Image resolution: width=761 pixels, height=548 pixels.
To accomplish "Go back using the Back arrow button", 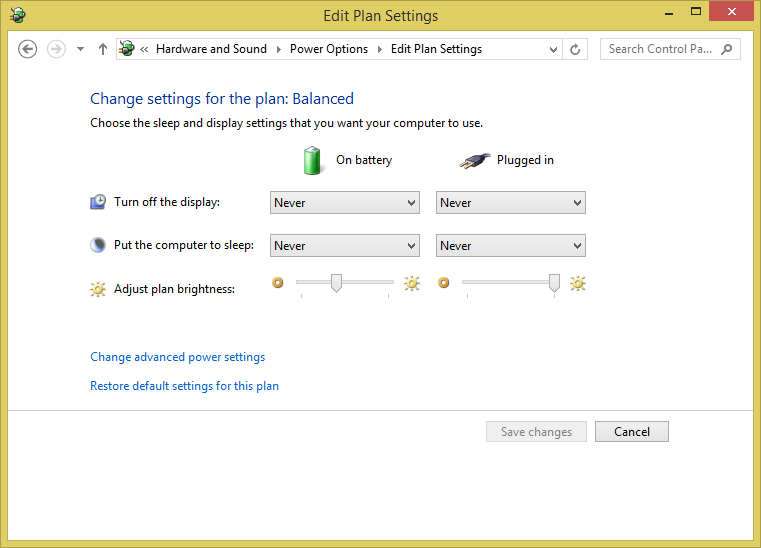I will [x=28, y=49].
